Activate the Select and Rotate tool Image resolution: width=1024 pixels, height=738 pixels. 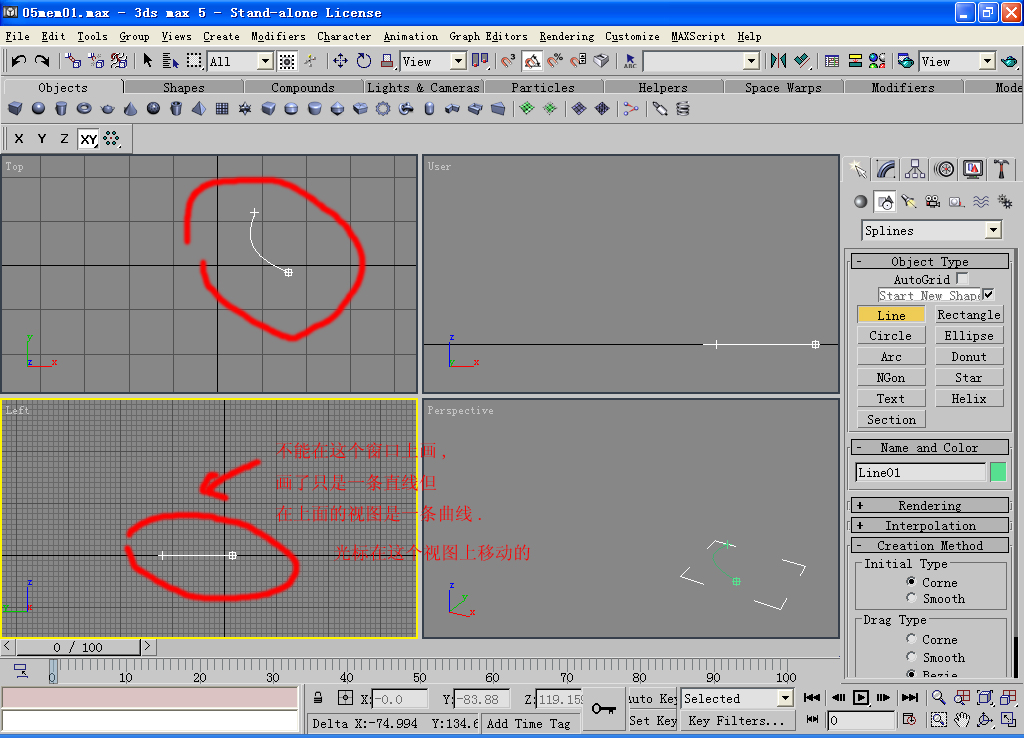364,61
